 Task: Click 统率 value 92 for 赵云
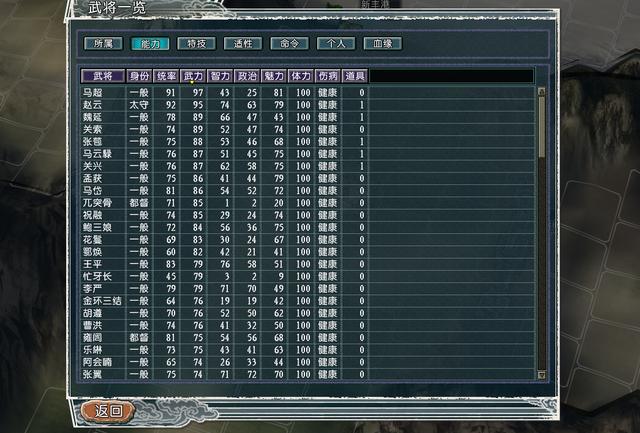pyautogui.click(x=171, y=105)
